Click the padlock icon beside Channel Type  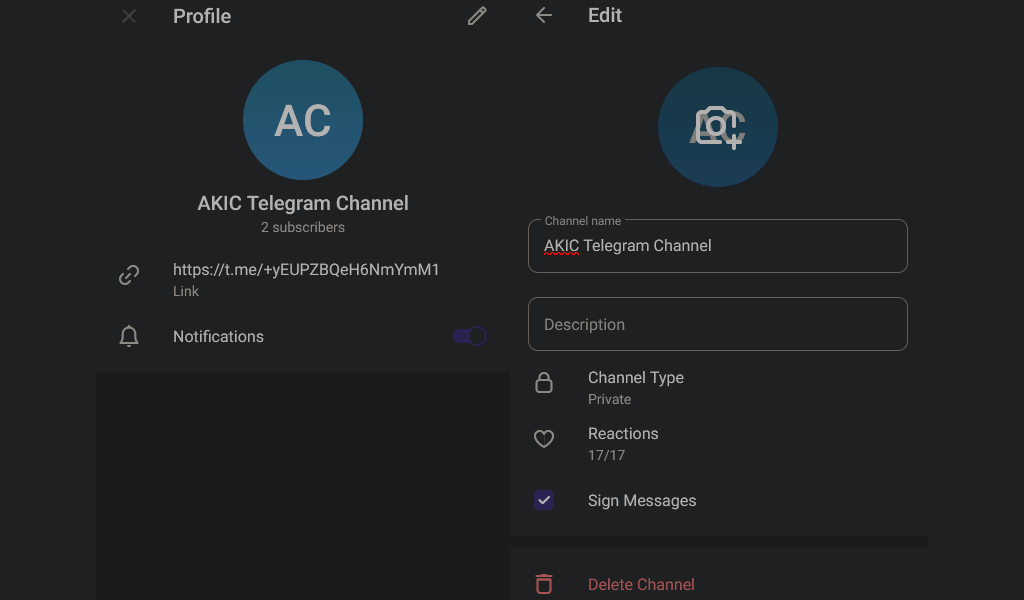click(544, 383)
